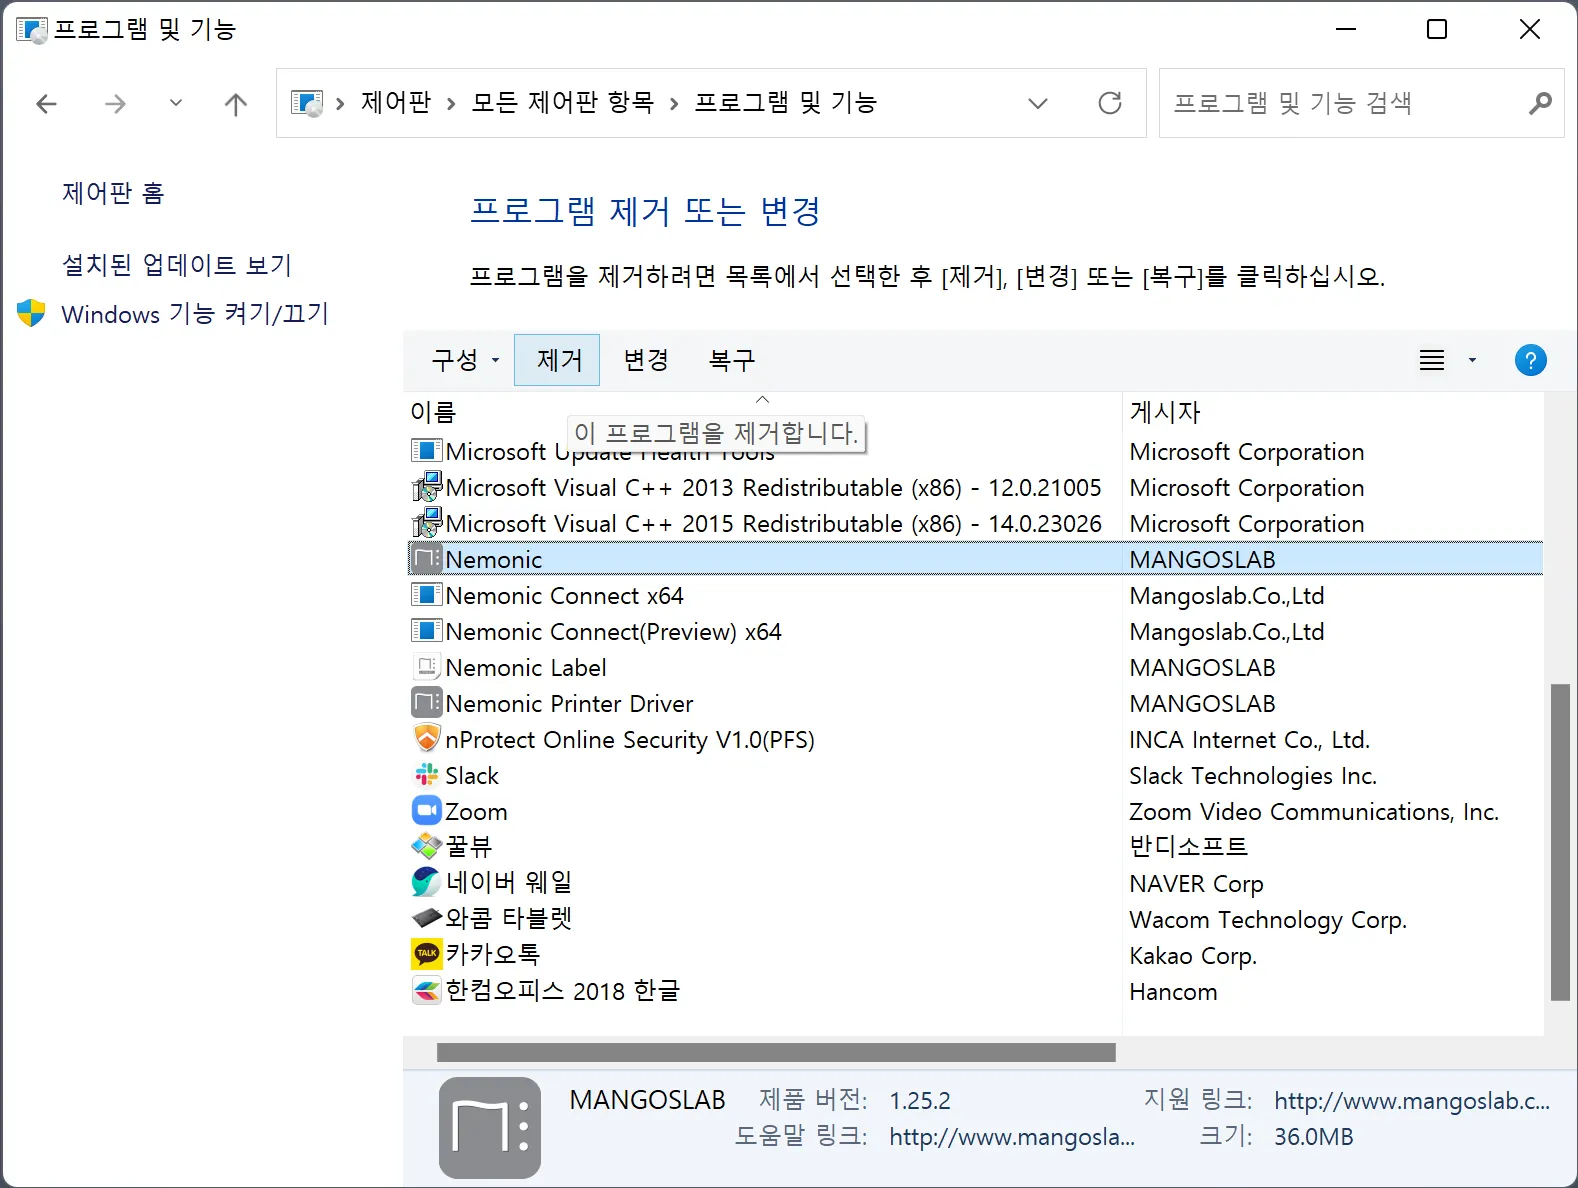Screen dimensions: 1578x1188
Task: Click the 꿀뷰 app icon
Action: [427, 846]
